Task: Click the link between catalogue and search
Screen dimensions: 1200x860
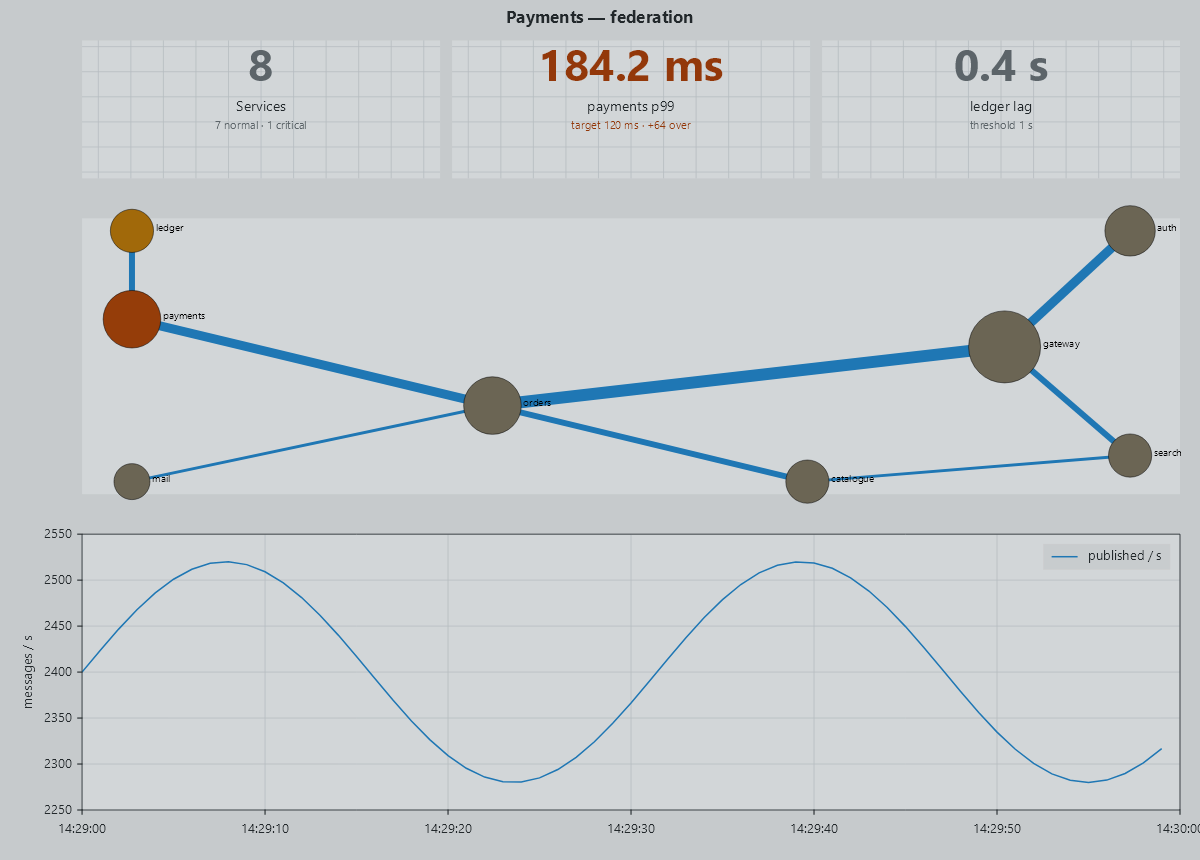Action: pyautogui.click(x=968, y=468)
